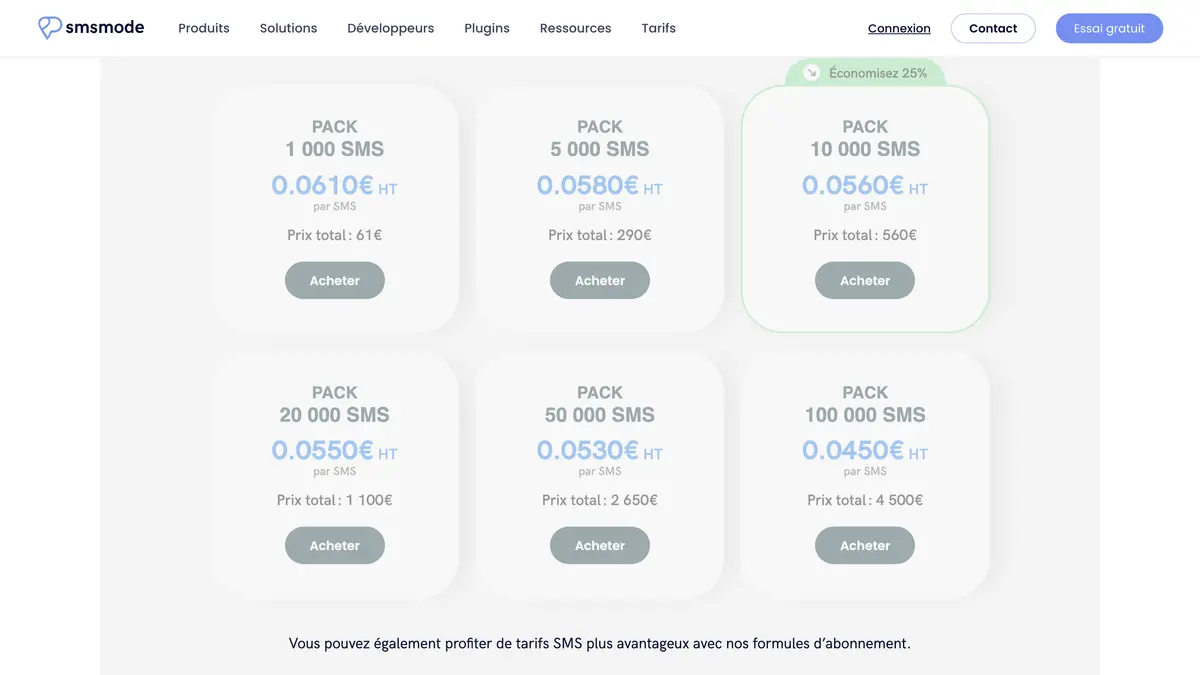Click the 'PACK 20 000 SMS' title
The height and width of the screenshot is (675, 1200).
point(335,404)
